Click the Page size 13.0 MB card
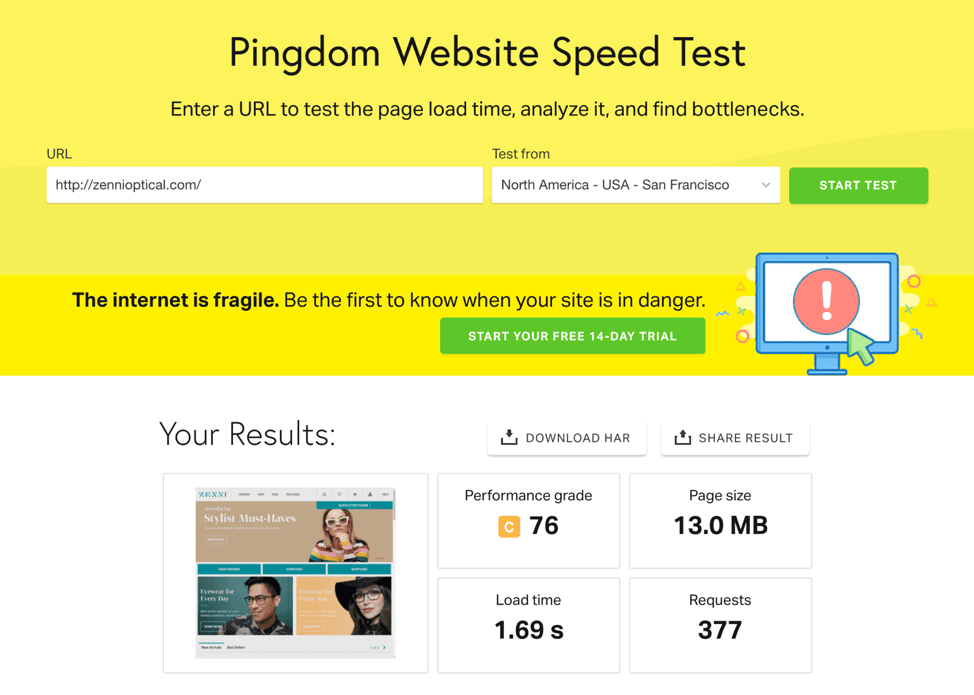The height and width of the screenshot is (695, 974). (721, 520)
